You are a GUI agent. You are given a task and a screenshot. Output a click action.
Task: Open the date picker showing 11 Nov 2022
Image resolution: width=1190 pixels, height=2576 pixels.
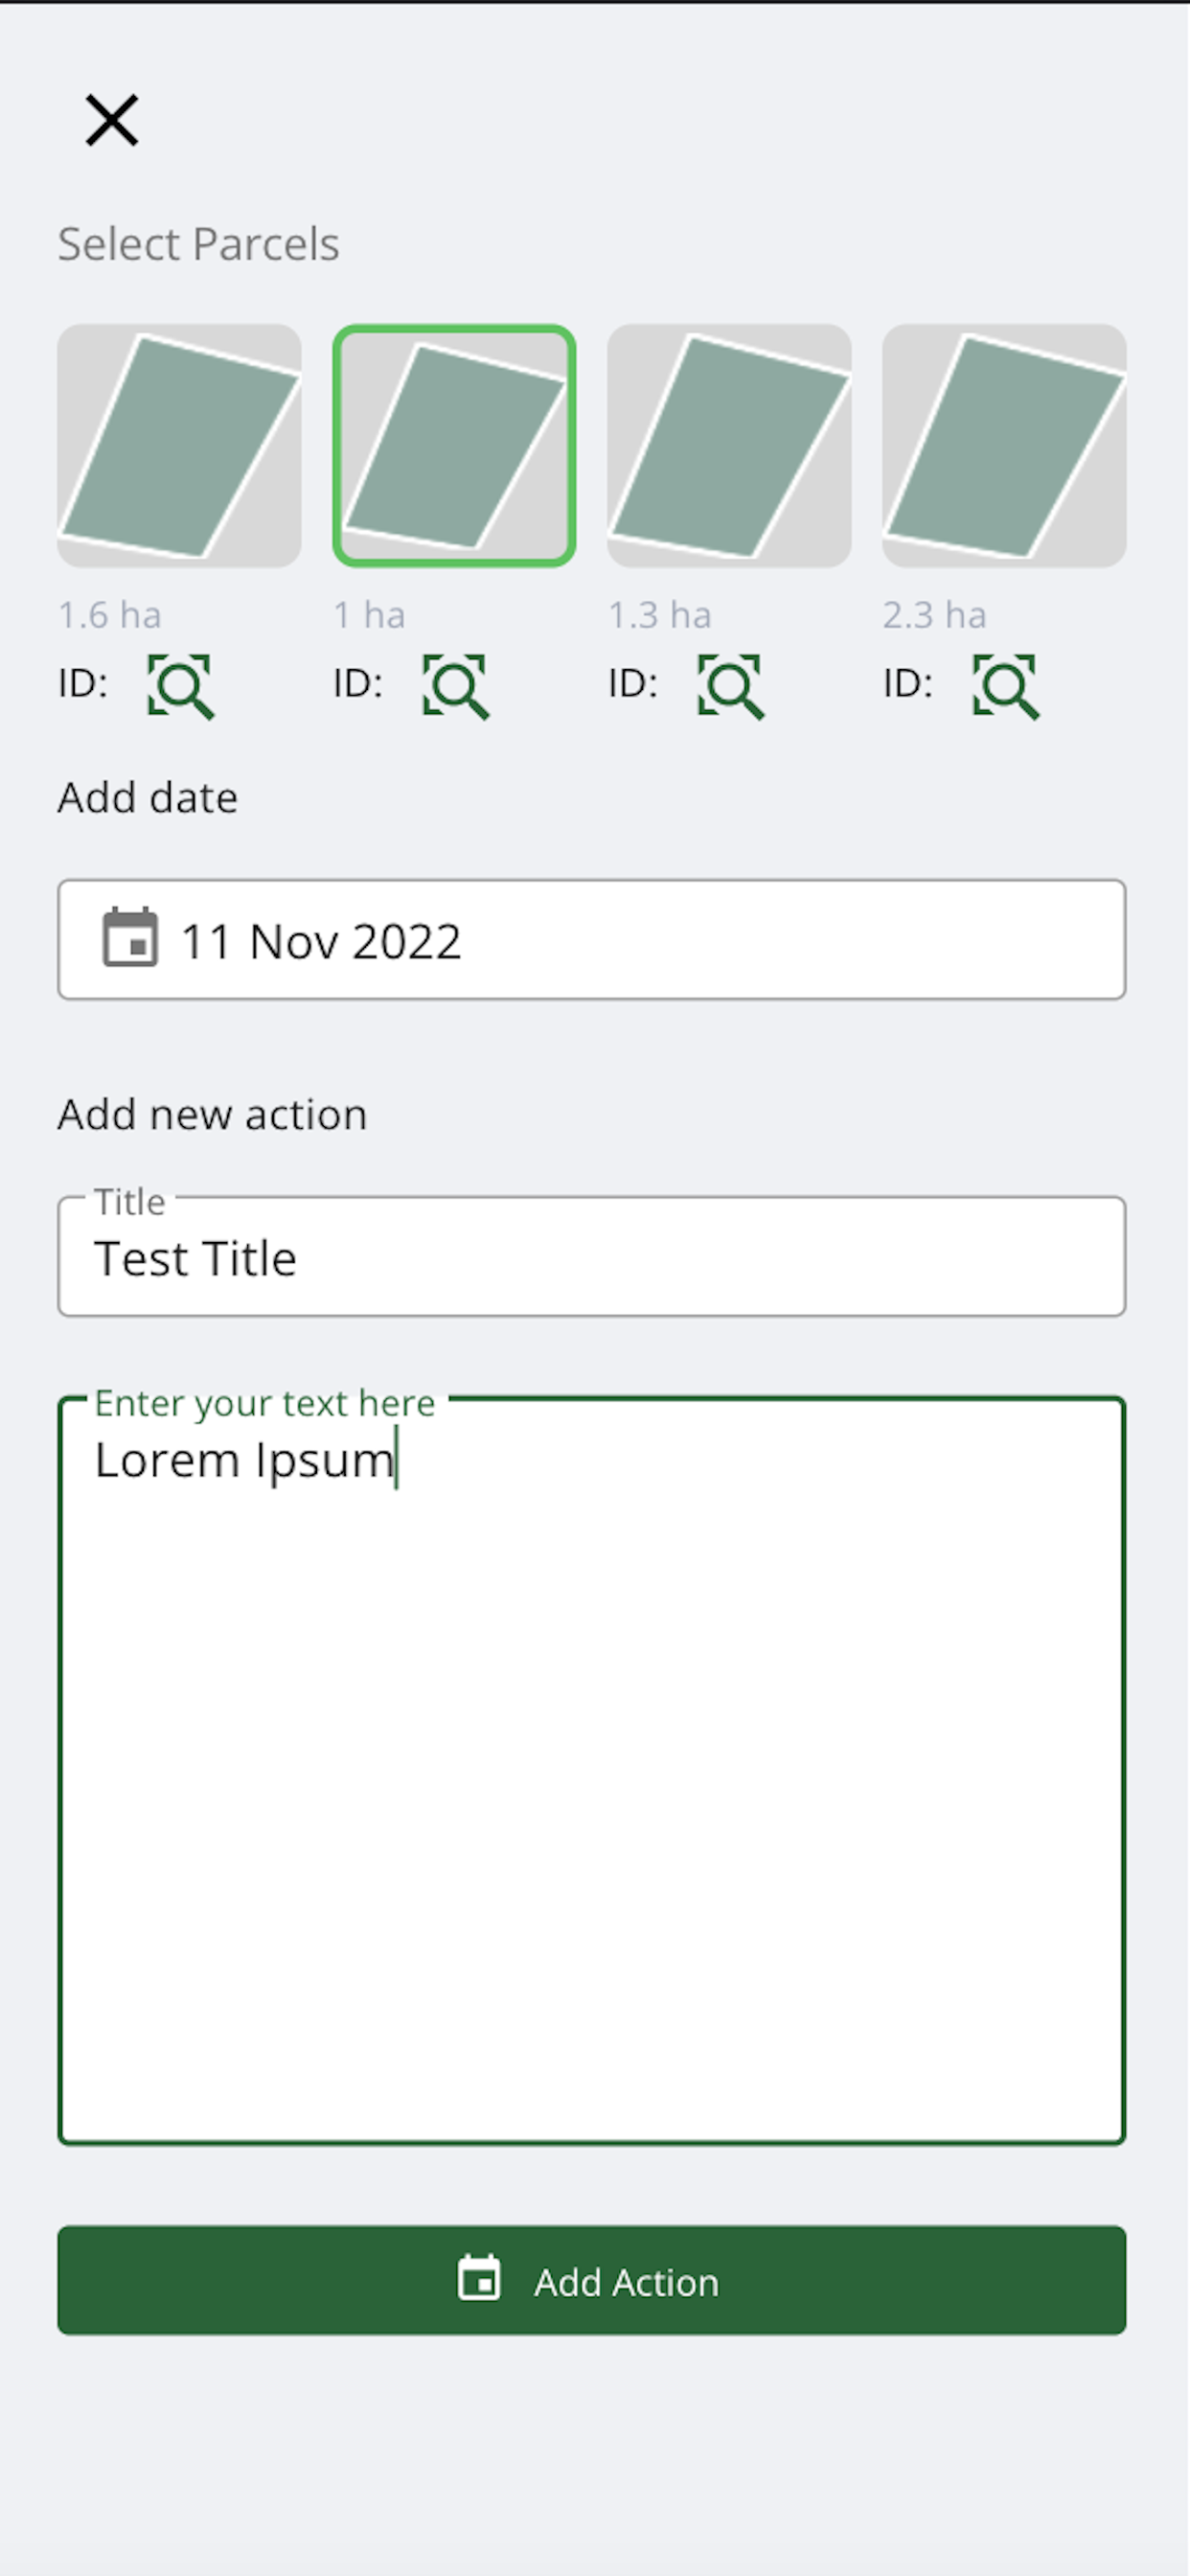[x=592, y=940]
